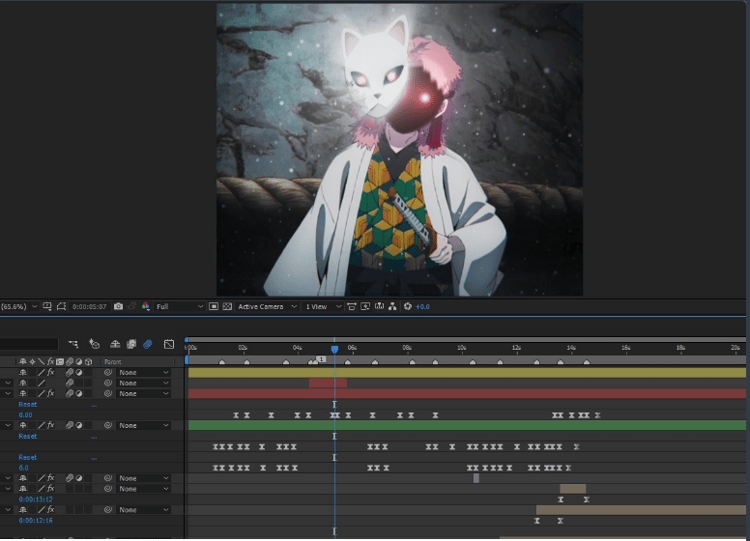Open parent None dropdown on yellow layer
750x541 pixels.
tap(143, 373)
